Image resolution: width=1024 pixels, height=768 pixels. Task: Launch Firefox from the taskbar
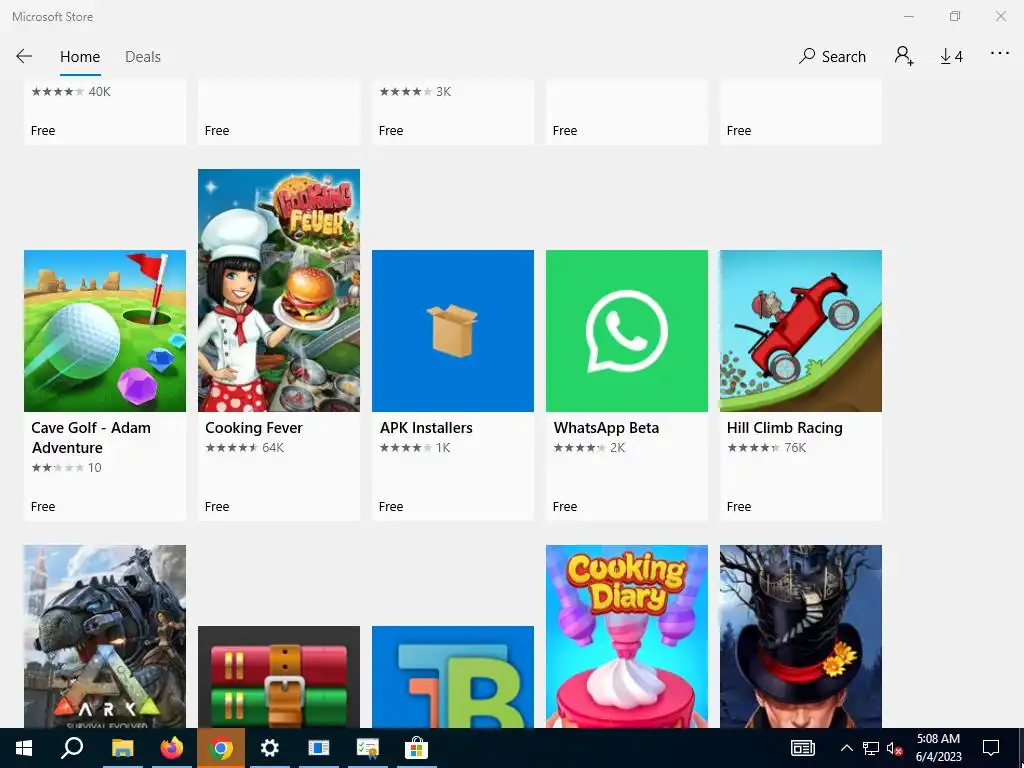point(172,748)
